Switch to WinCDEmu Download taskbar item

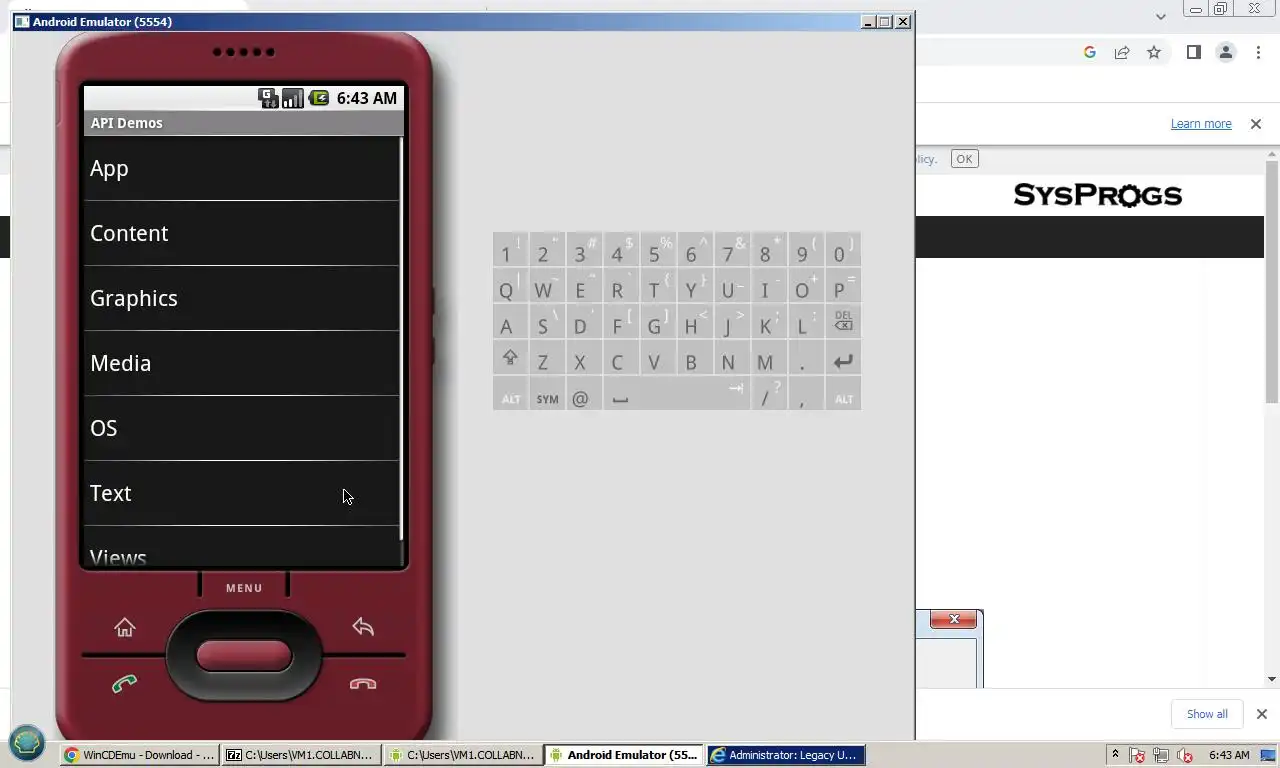click(140, 755)
